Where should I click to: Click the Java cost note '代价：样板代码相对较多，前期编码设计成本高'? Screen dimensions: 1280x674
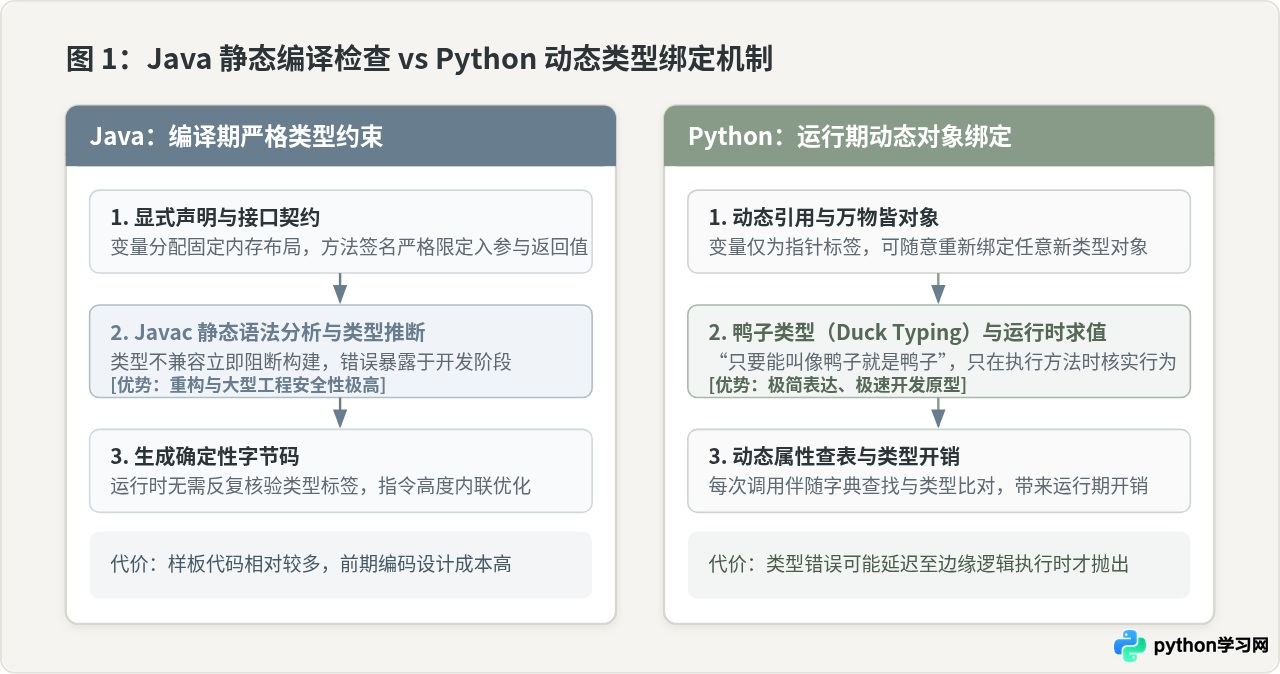(x=310, y=564)
